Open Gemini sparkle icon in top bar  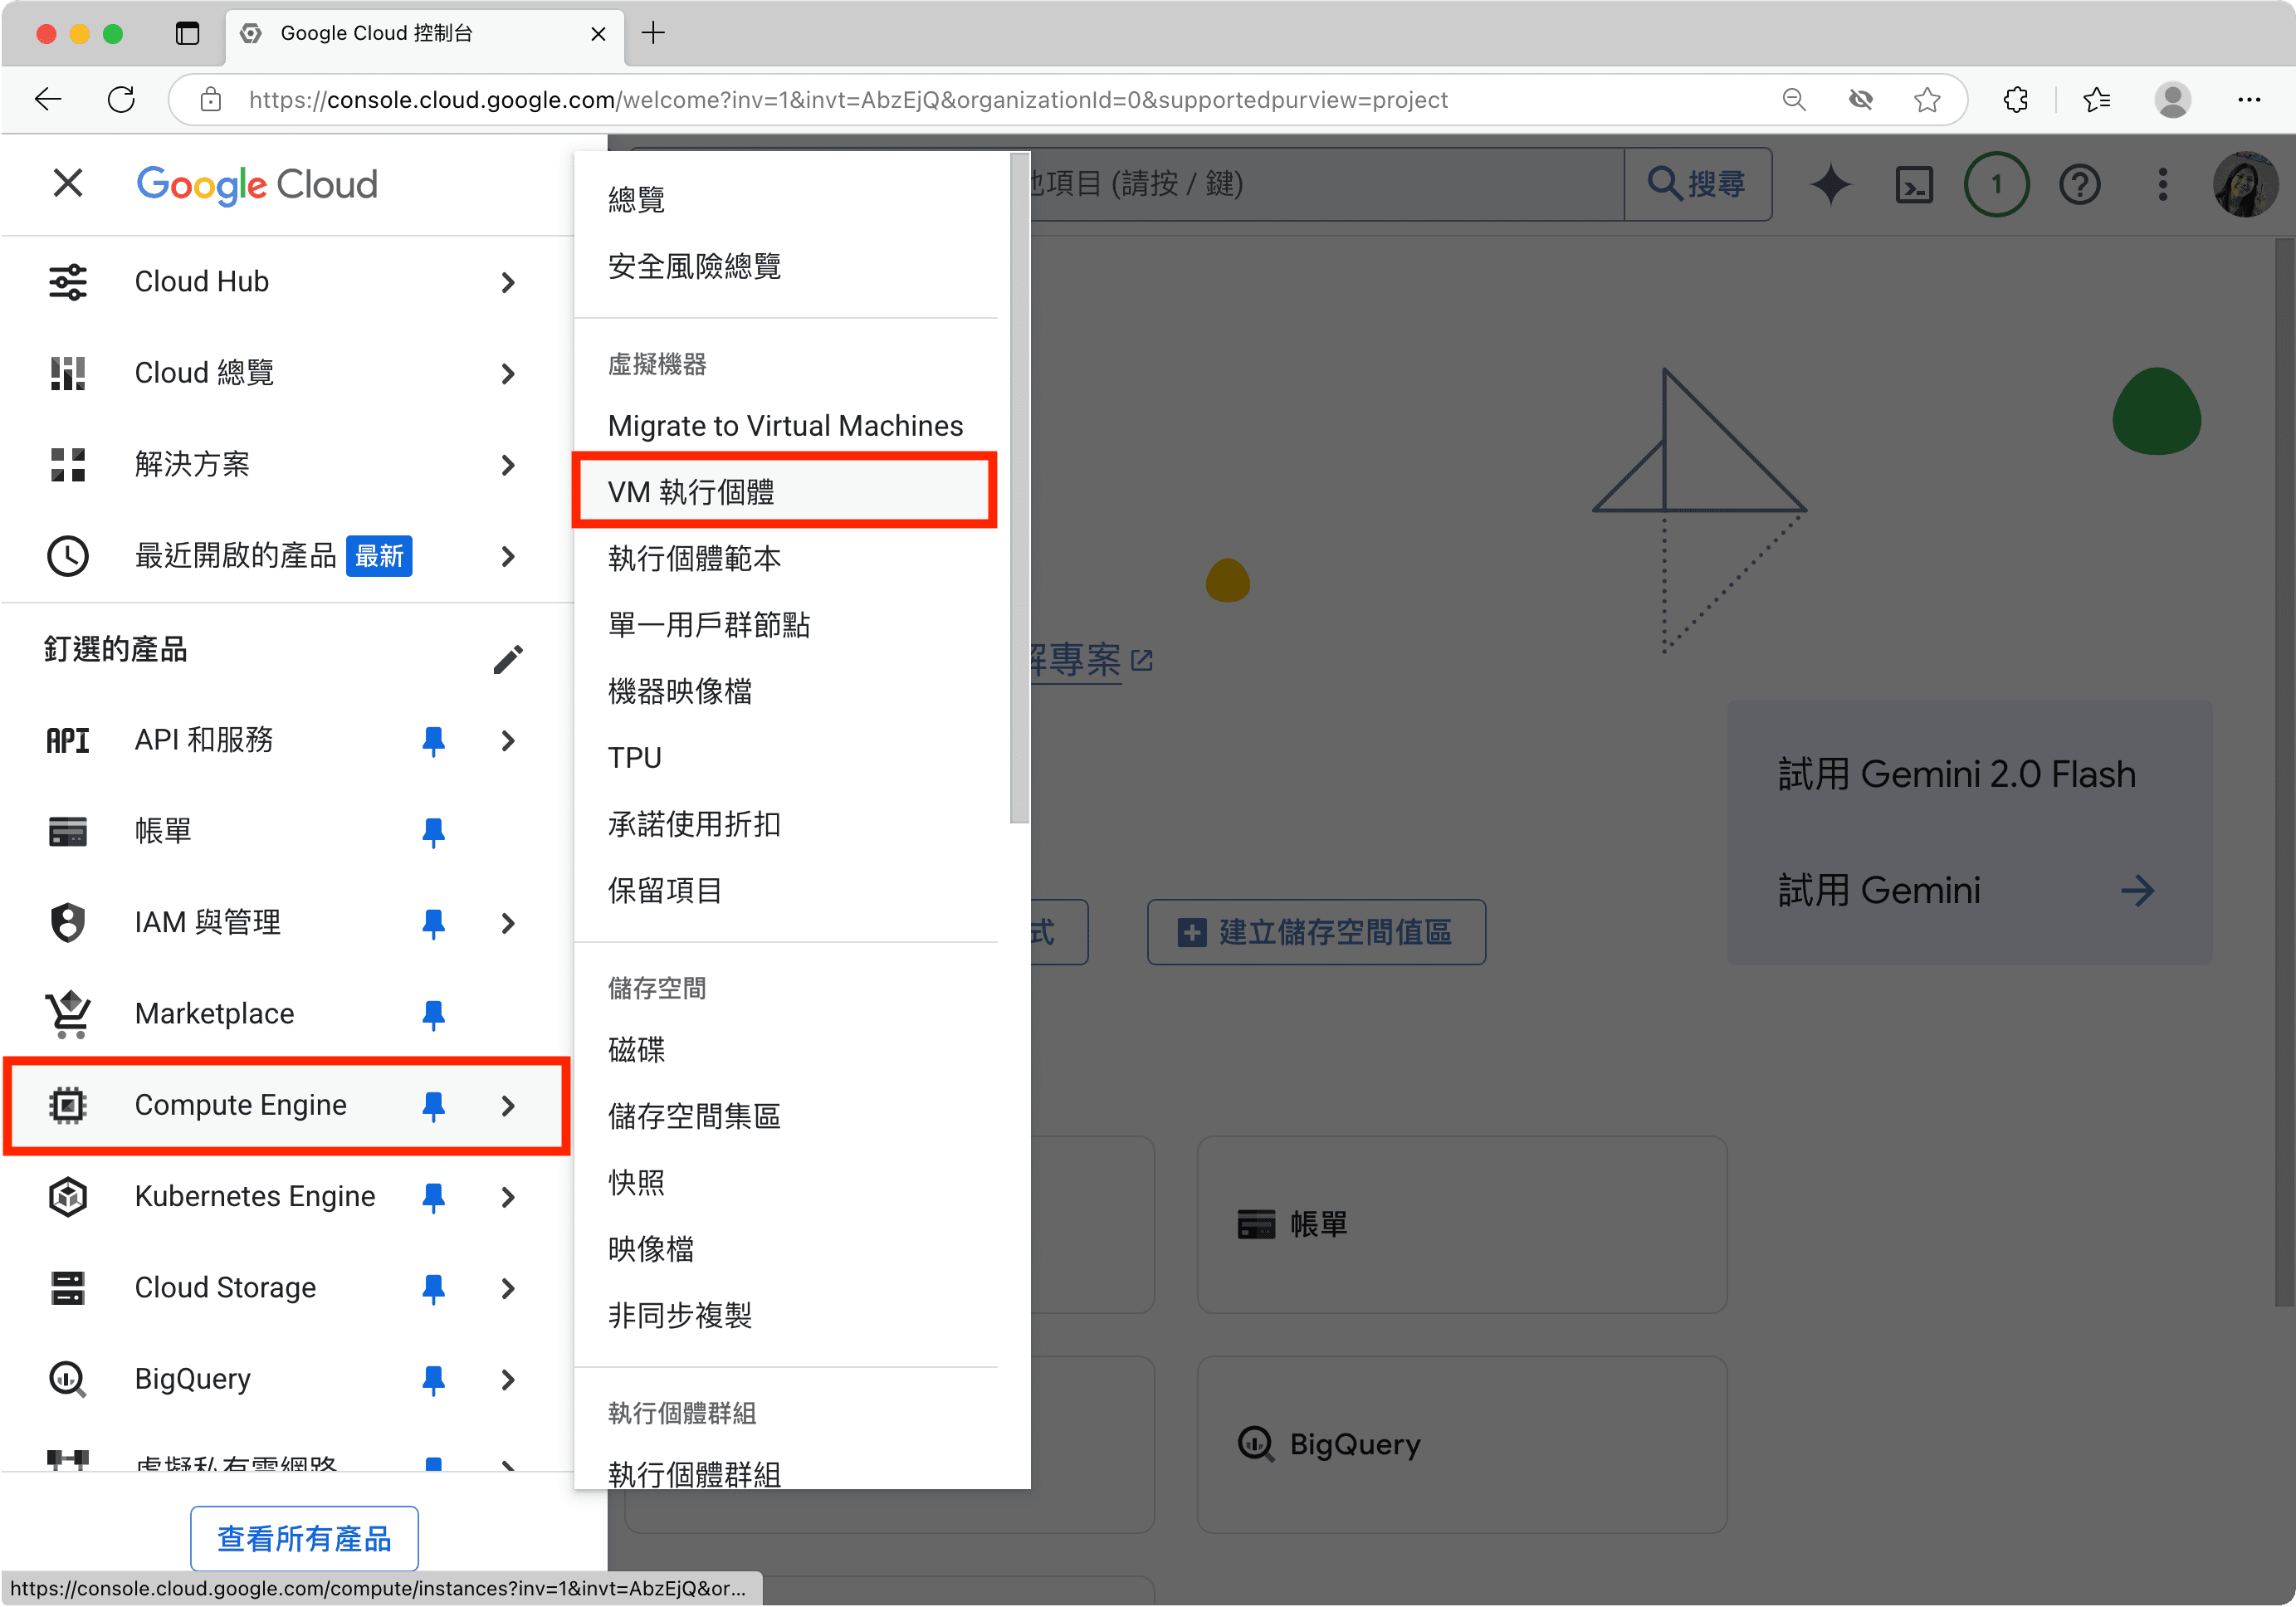[1830, 184]
